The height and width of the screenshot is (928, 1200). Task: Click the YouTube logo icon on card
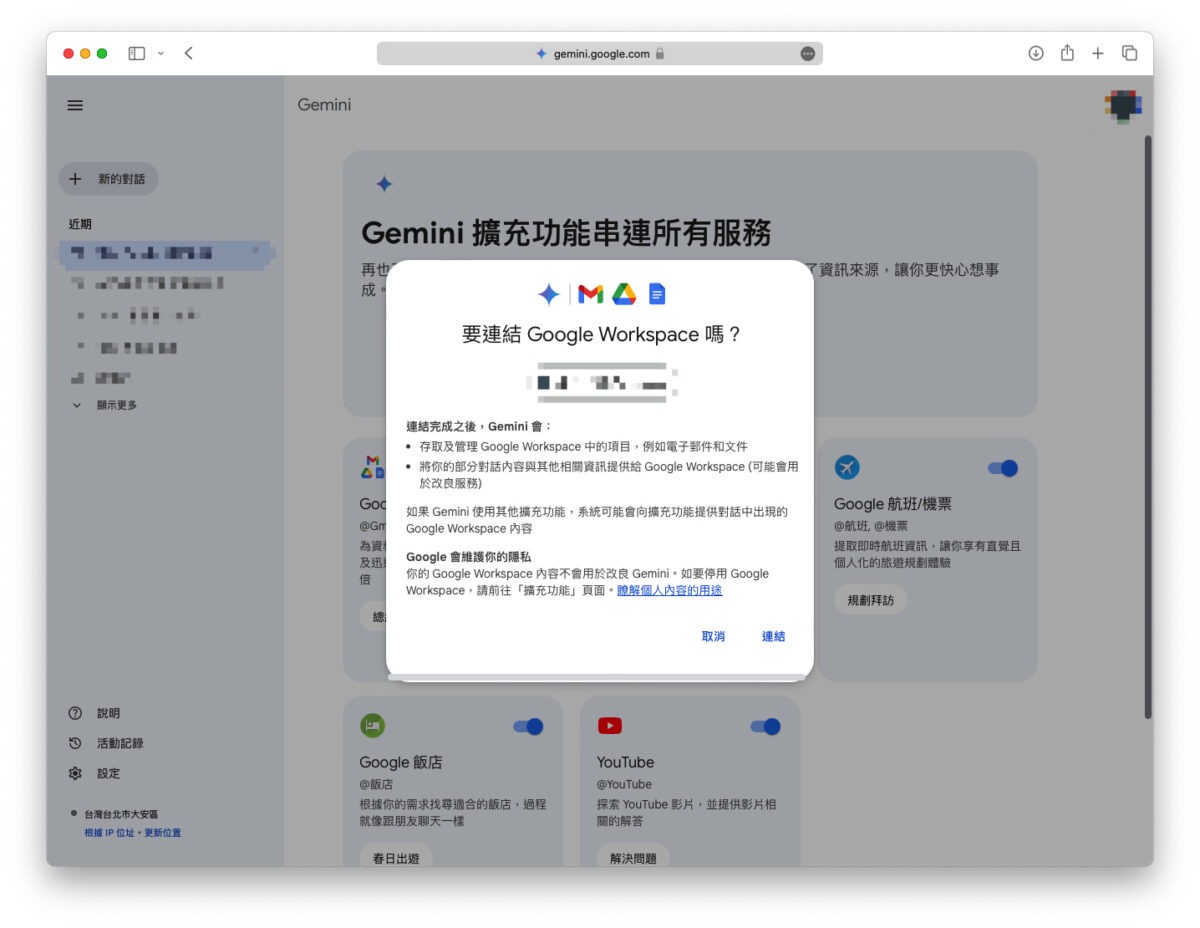click(x=609, y=726)
